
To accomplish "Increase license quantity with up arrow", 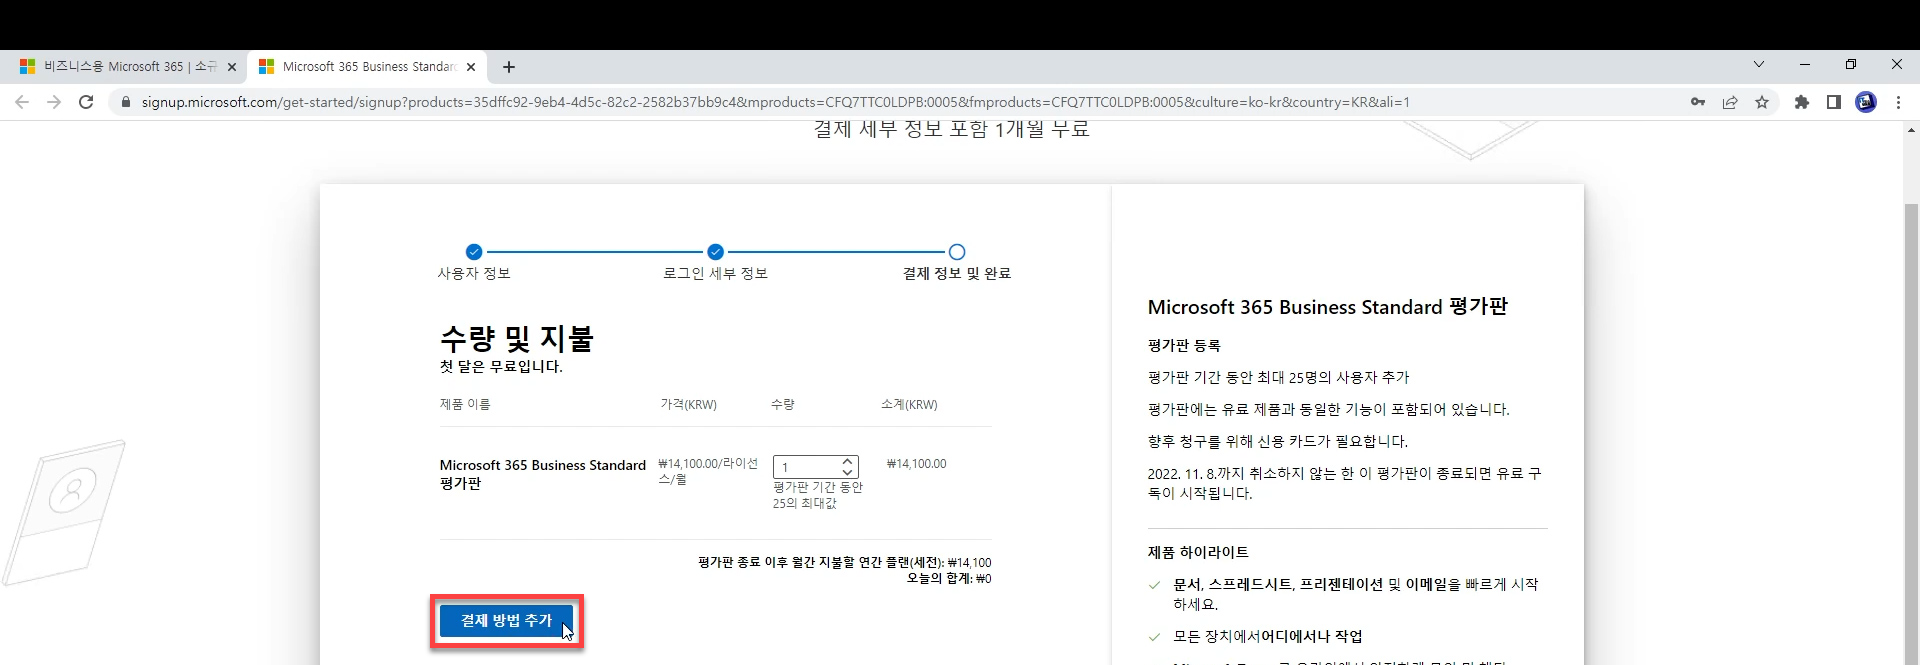I will (847, 461).
